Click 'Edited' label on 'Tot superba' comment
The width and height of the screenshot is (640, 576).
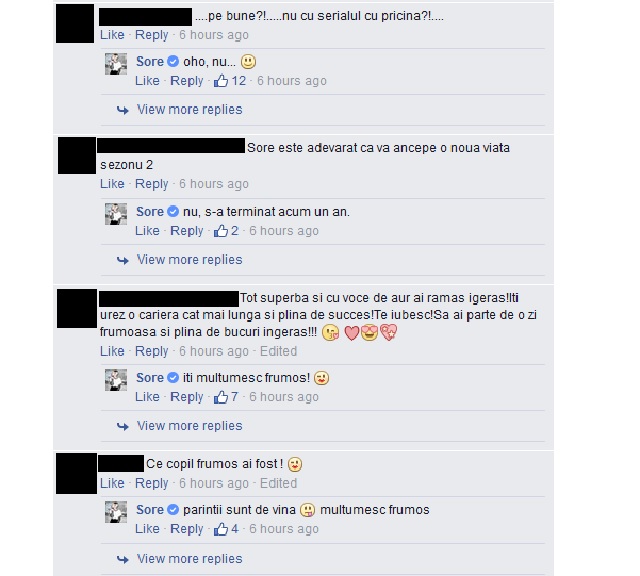278,351
